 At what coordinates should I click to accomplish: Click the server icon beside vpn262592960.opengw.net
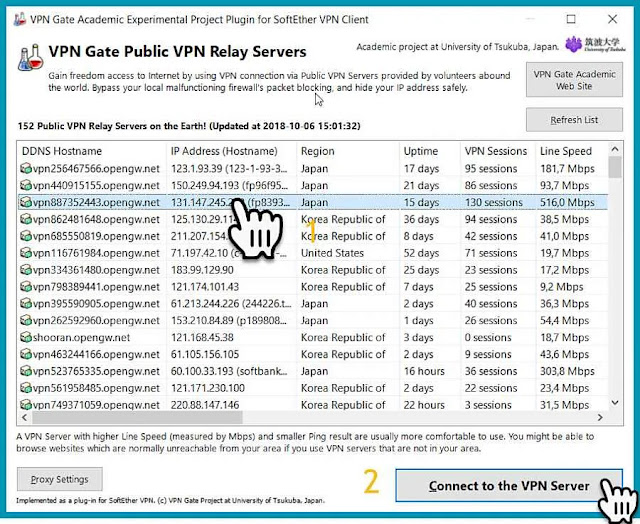[26, 320]
